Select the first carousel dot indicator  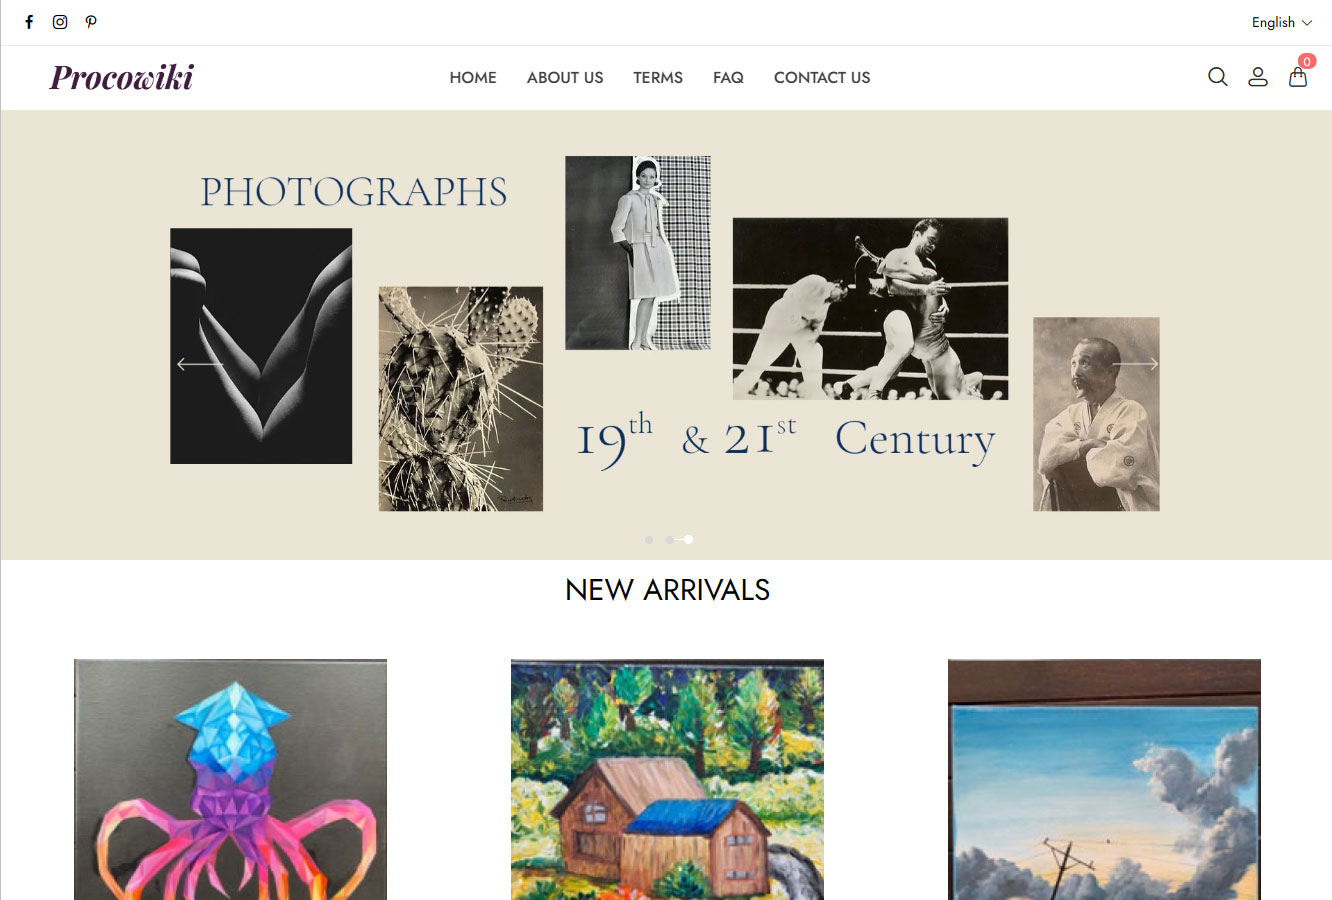tap(649, 540)
